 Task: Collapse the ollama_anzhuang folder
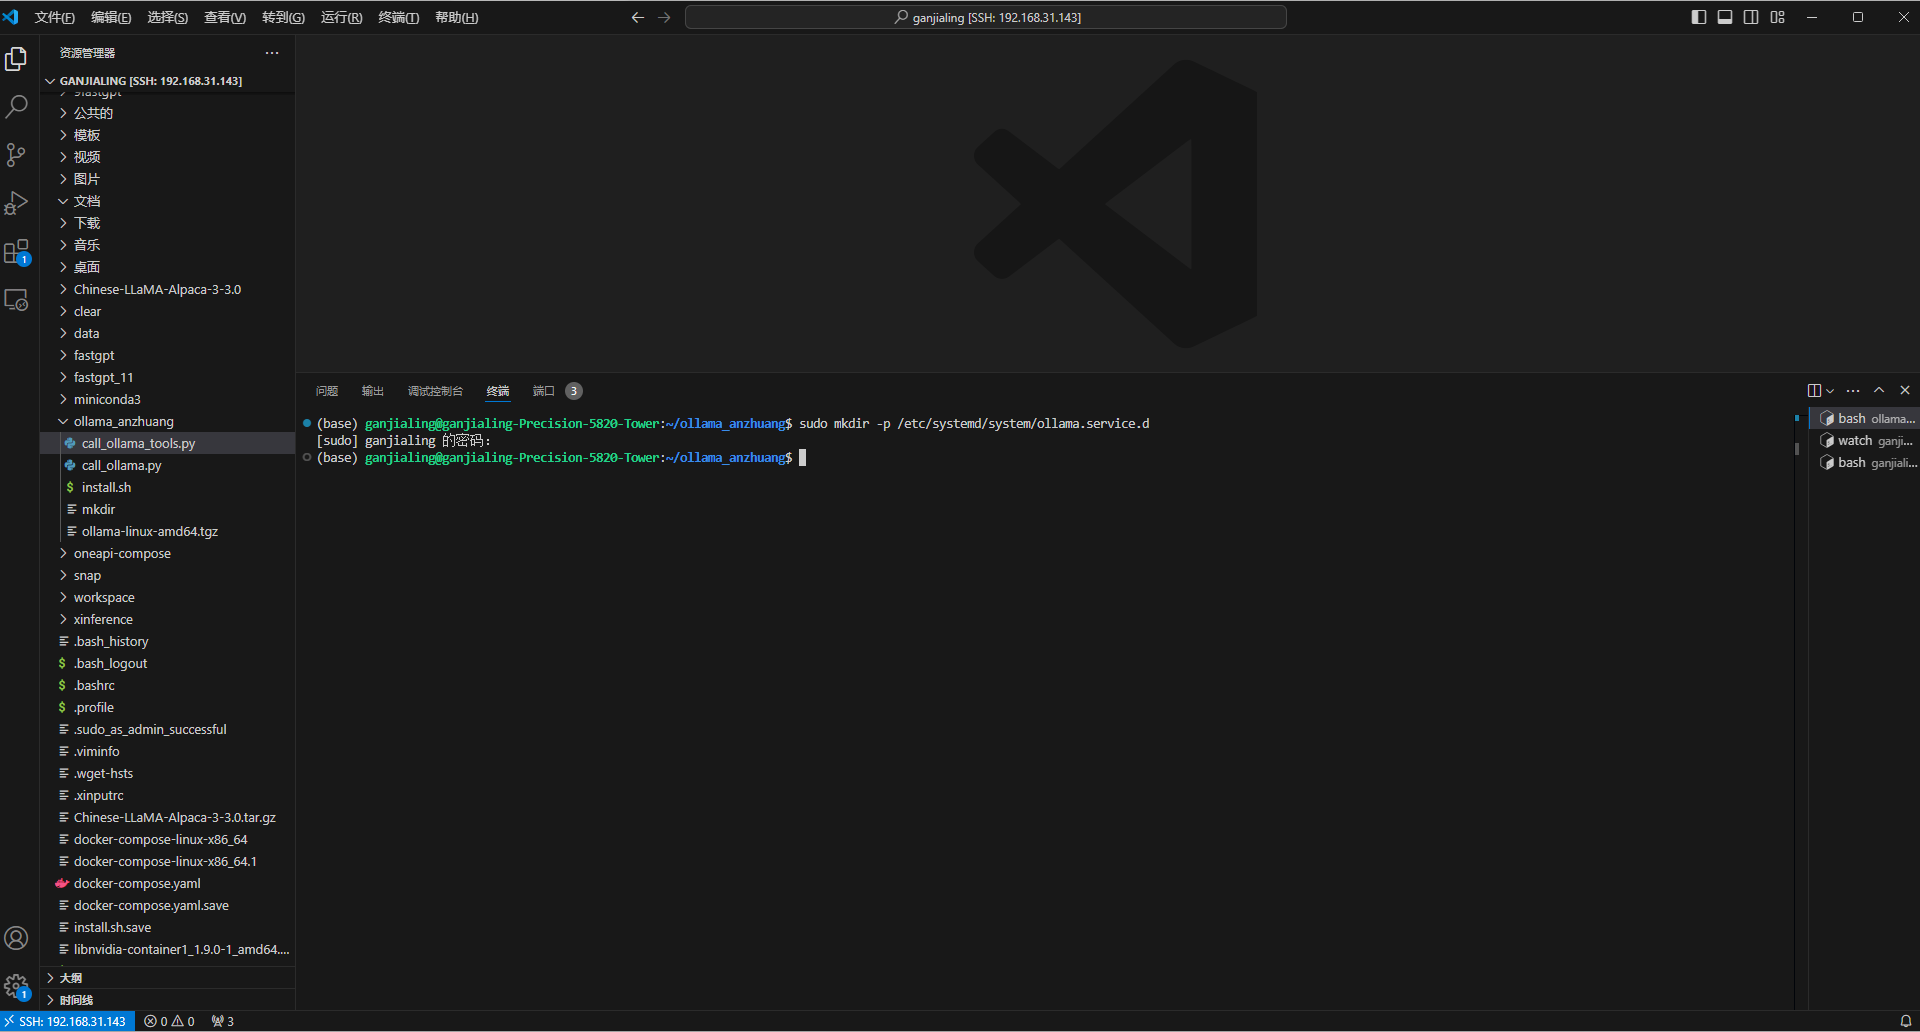pyautogui.click(x=167, y=421)
